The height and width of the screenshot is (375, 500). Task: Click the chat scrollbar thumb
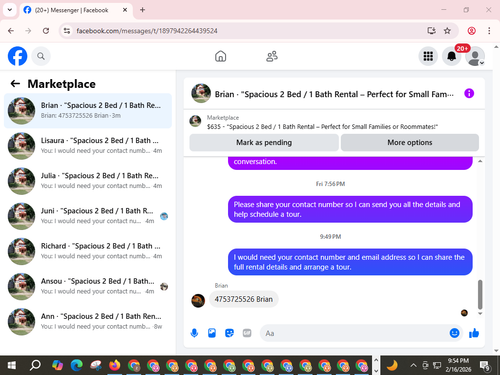[x=480, y=294]
